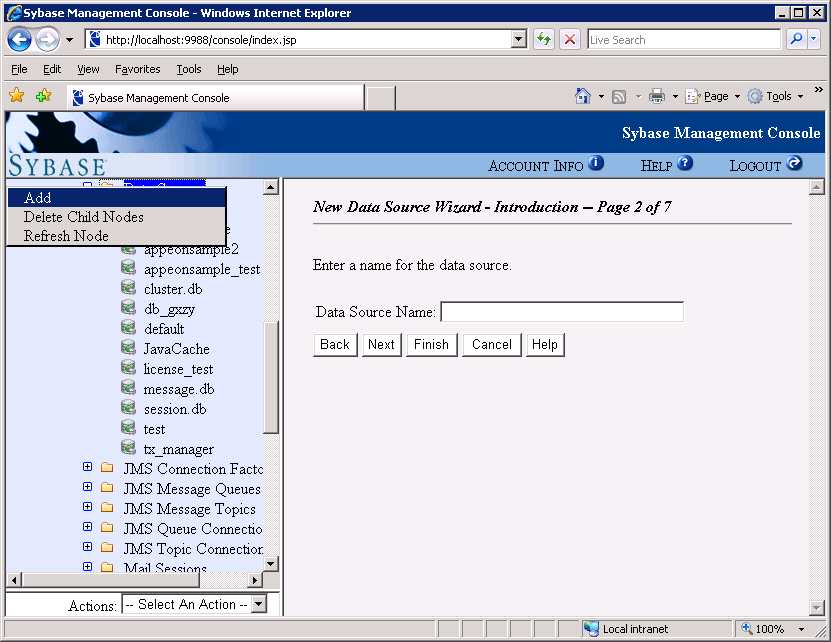The width and height of the screenshot is (831, 642).
Task: Click the Cancel wizard button
Action: tap(492, 345)
